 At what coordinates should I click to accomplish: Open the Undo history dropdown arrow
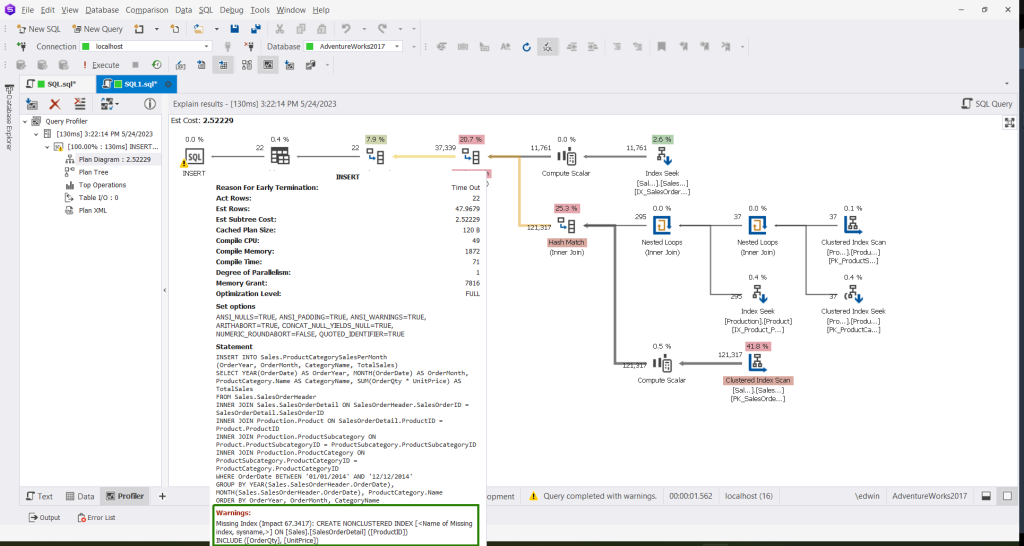364,29
